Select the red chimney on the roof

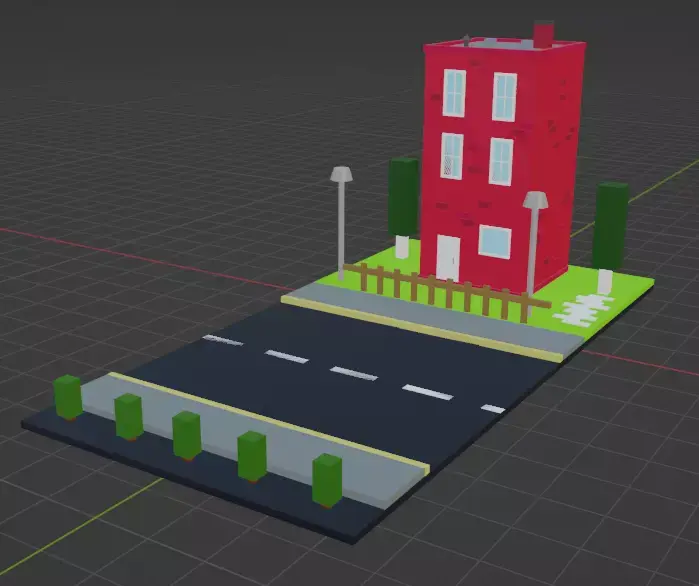point(544,33)
